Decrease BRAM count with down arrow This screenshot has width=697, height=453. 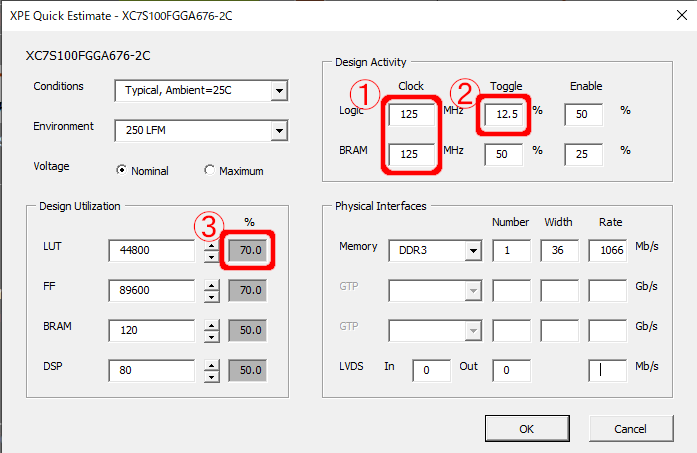coord(212,337)
